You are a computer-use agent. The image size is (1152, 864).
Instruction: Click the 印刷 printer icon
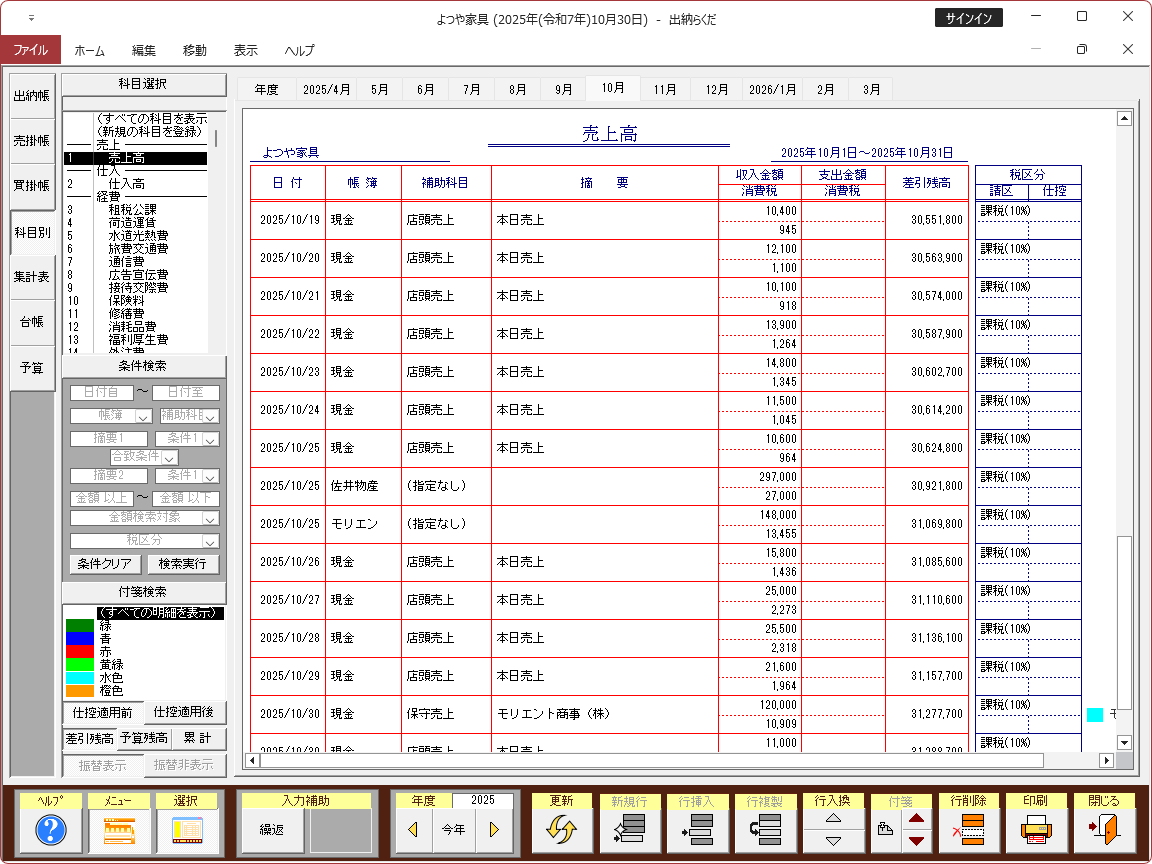coord(1036,830)
